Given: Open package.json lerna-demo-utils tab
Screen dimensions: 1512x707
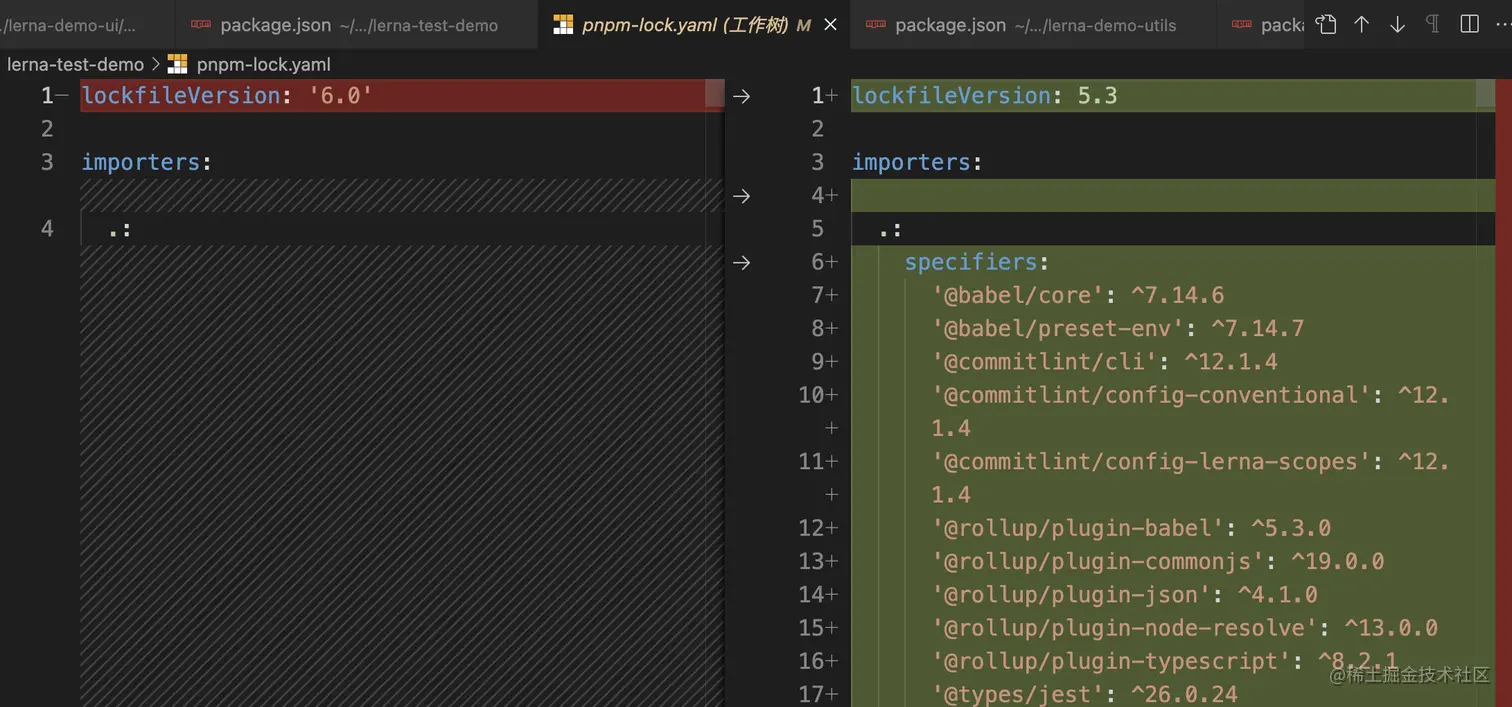Looking at the screenshot, I should pyautogui.click(x=1033, y=25).
